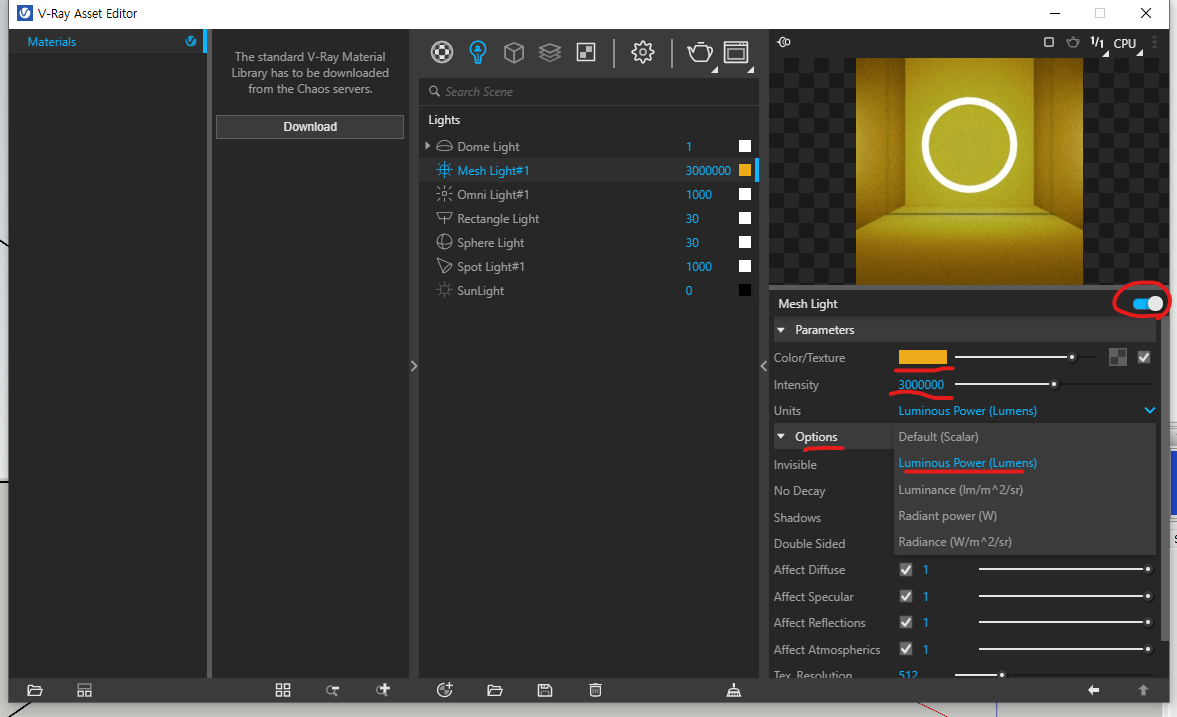Toggle the Mesh Light on/off switch

coord(1148,303)
